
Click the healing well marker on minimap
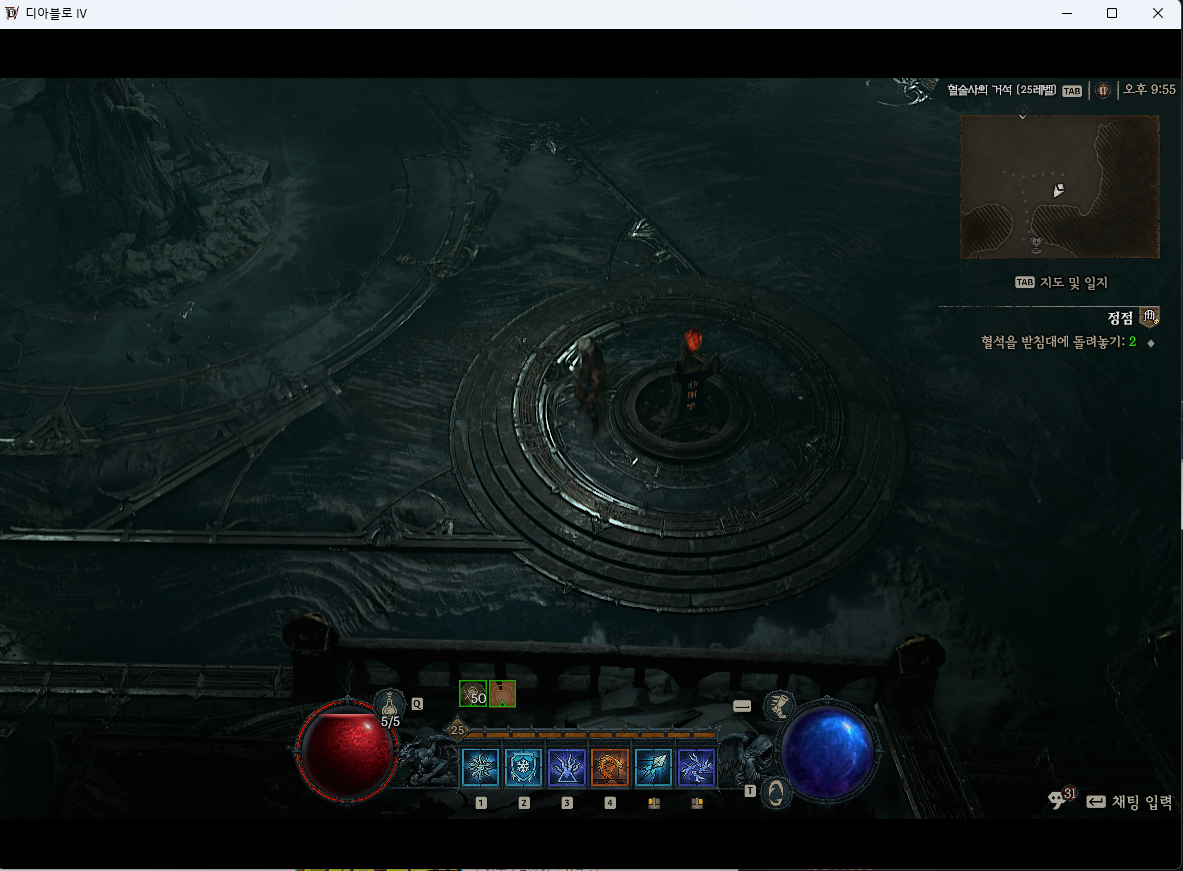1036,243
